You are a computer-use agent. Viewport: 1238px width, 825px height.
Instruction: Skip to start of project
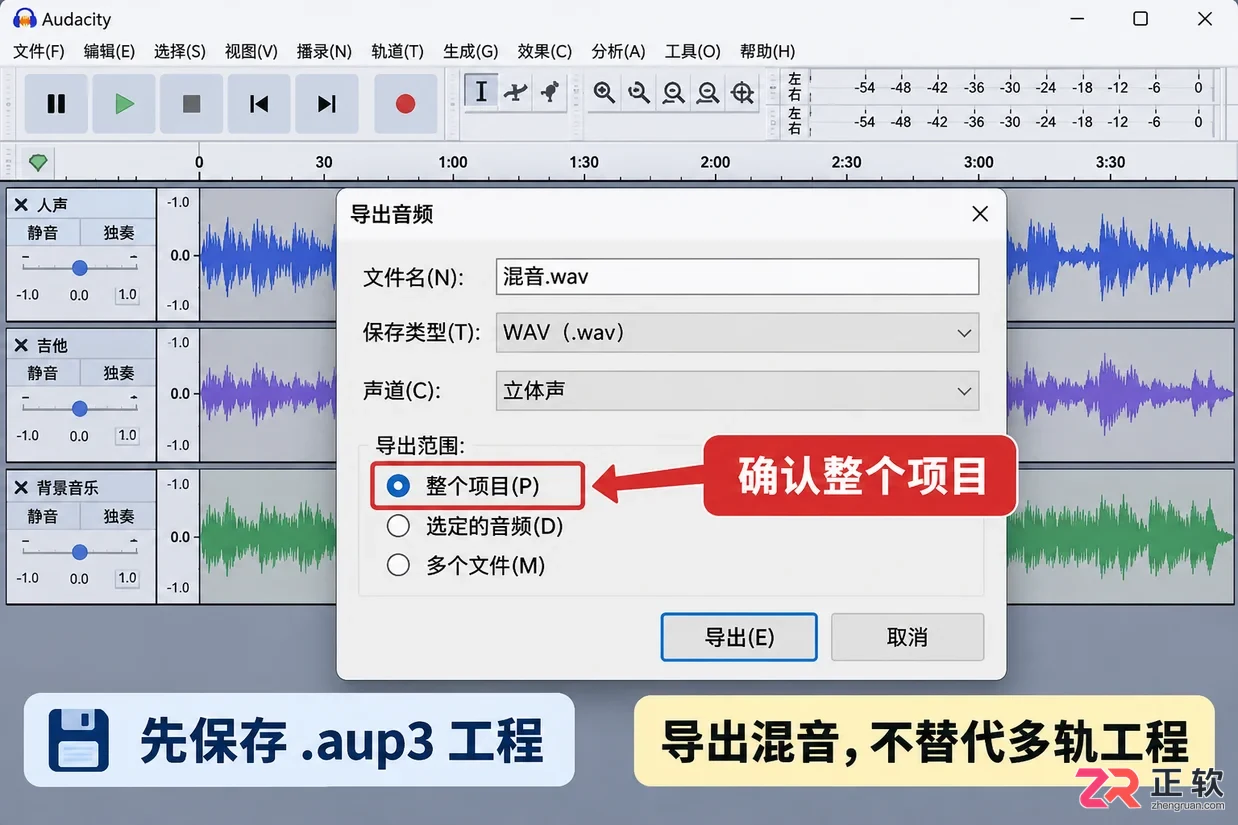pyautogui.click(x=259, y=104)
